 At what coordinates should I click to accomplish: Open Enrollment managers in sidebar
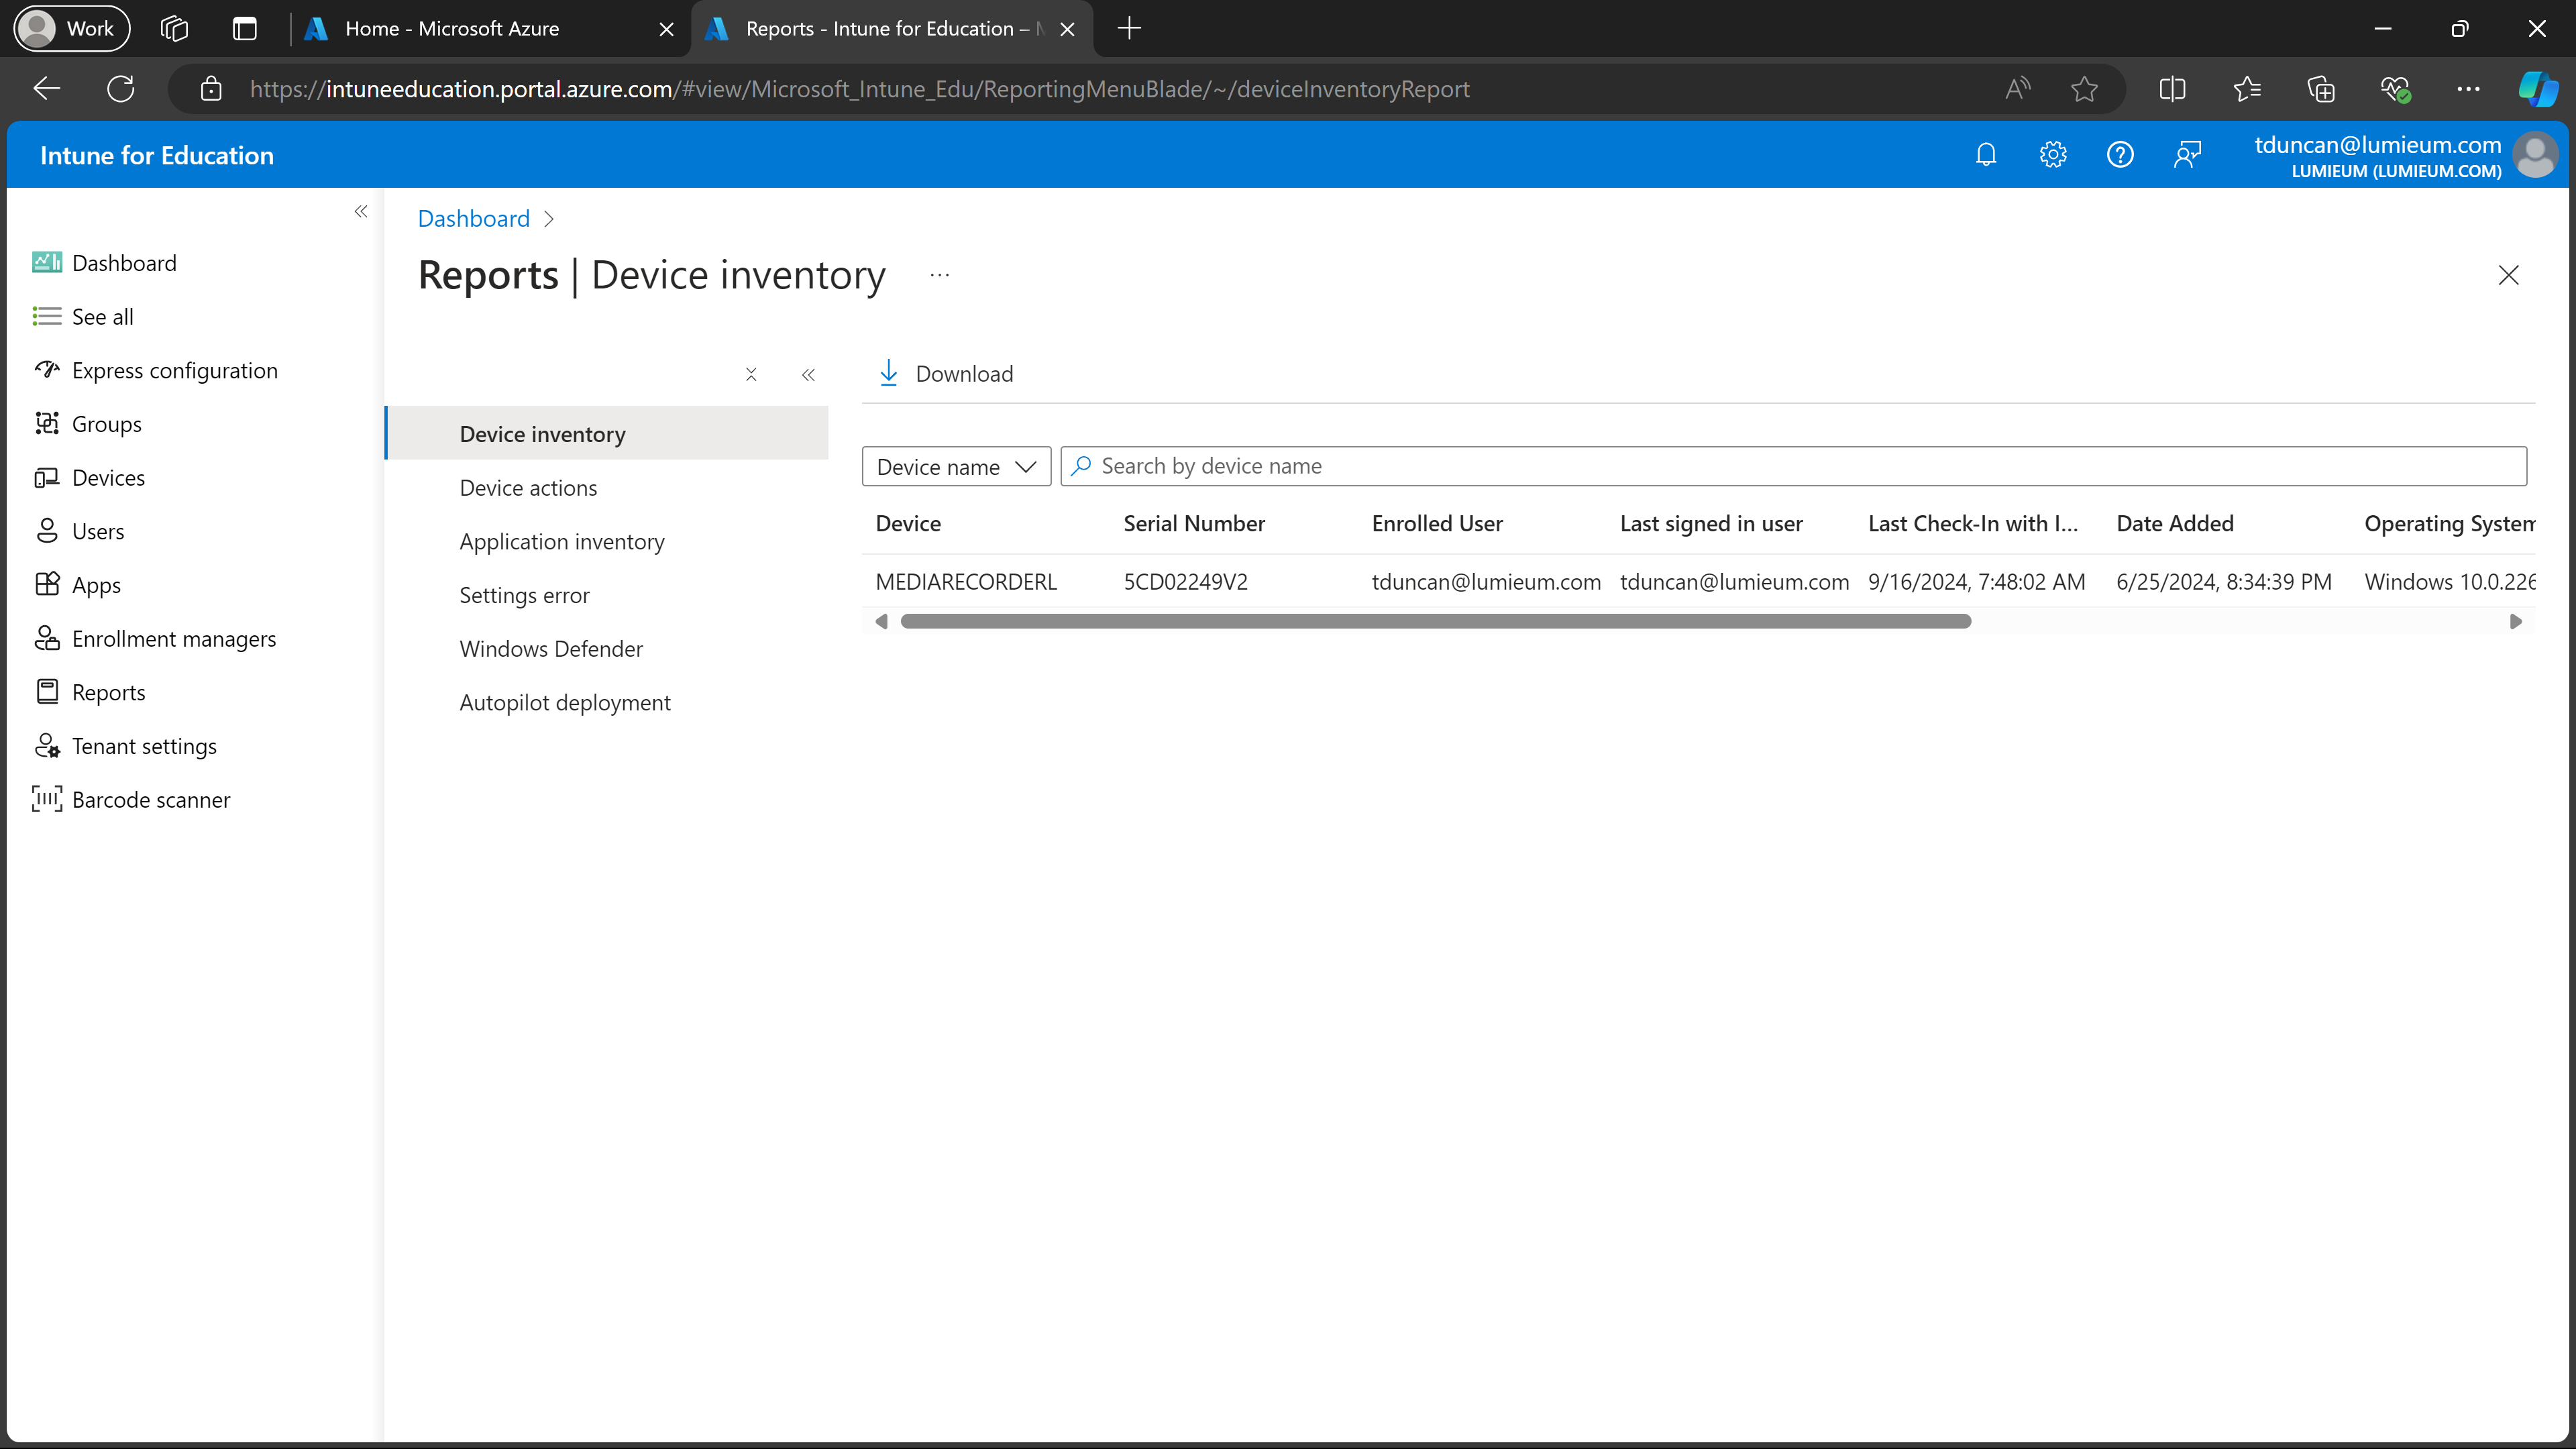pyautogui.click(x=174, y=638)
